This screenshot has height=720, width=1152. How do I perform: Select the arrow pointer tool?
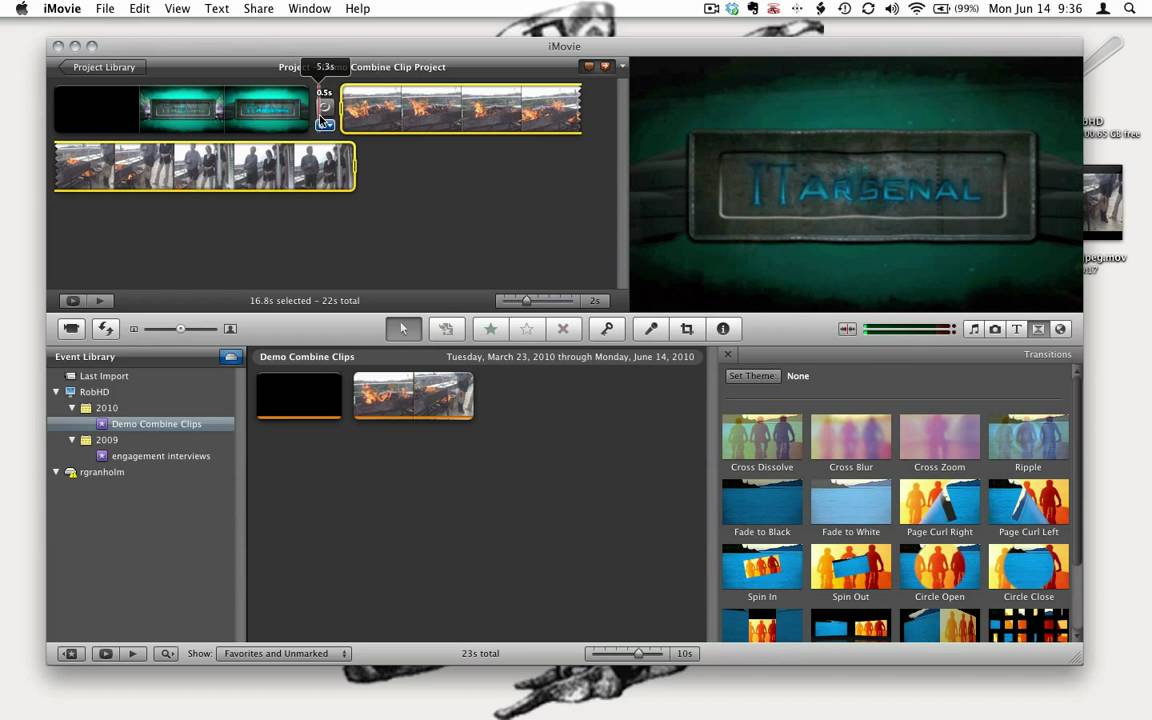[403, 329]
